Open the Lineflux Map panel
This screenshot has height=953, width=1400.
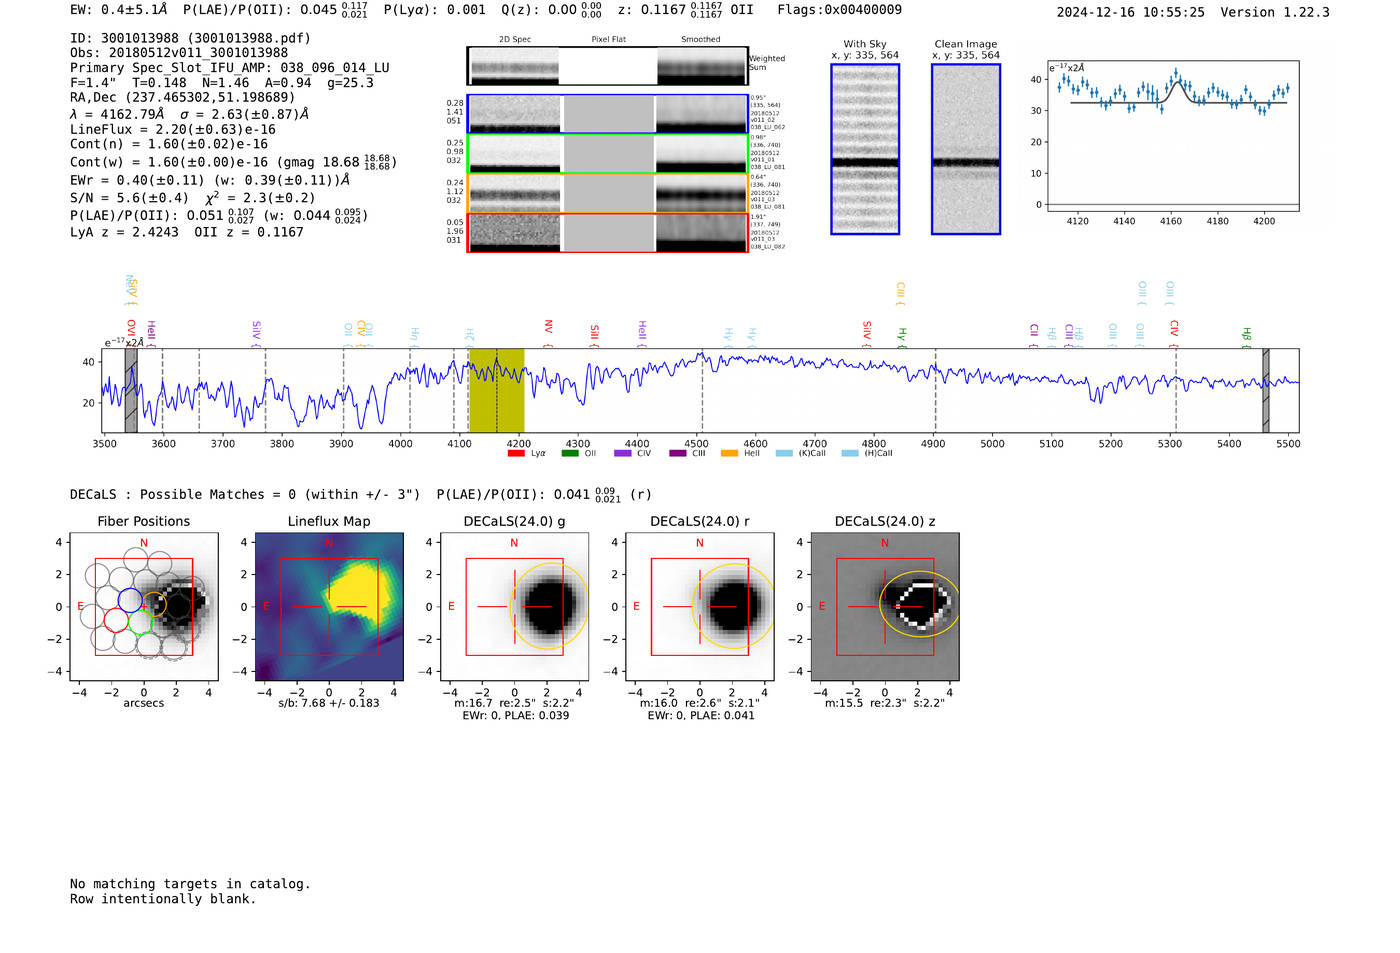(x=329, y=607)
